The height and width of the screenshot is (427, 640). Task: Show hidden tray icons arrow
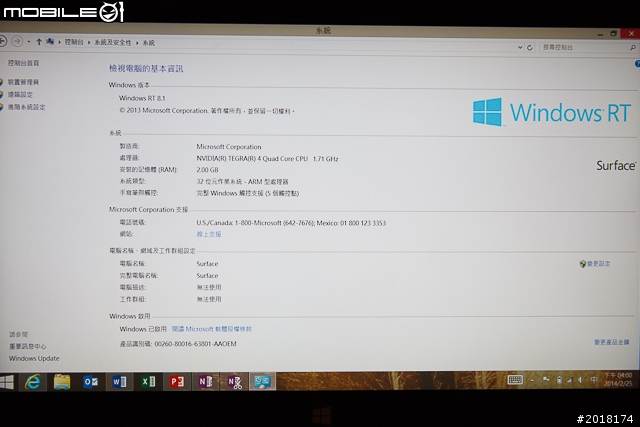(532, 380)
